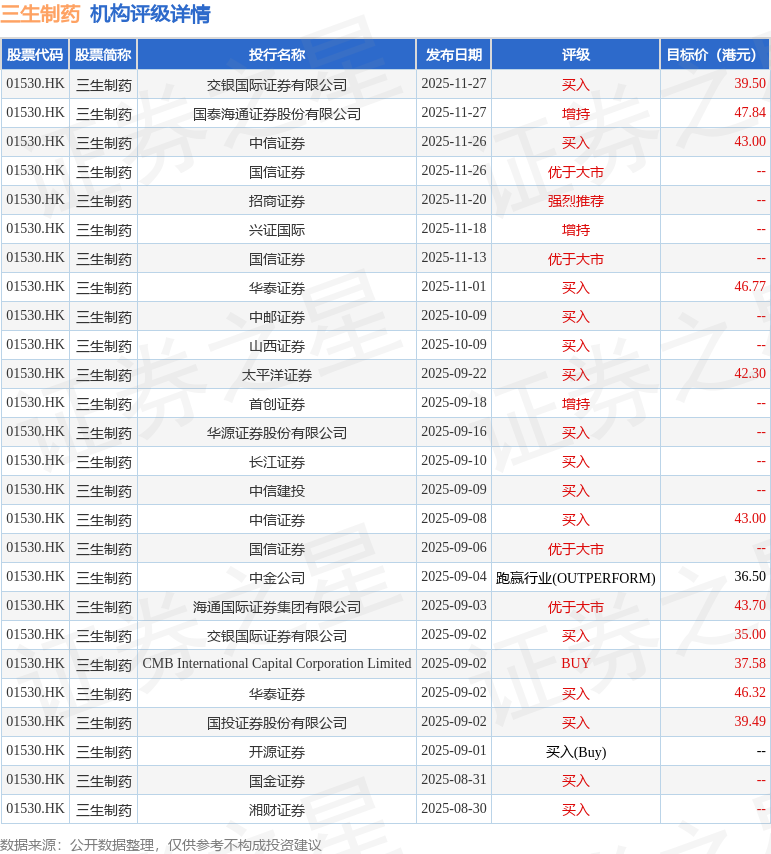Click the date 2025-08-30
The width and height of the screenshot is (771, 854).
tap(454, 808)
